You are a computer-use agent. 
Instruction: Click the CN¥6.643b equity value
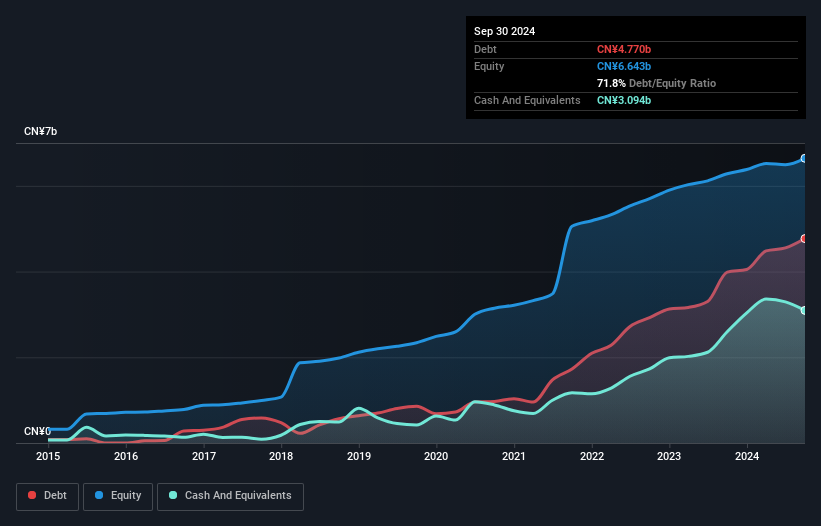pos(624,66)
